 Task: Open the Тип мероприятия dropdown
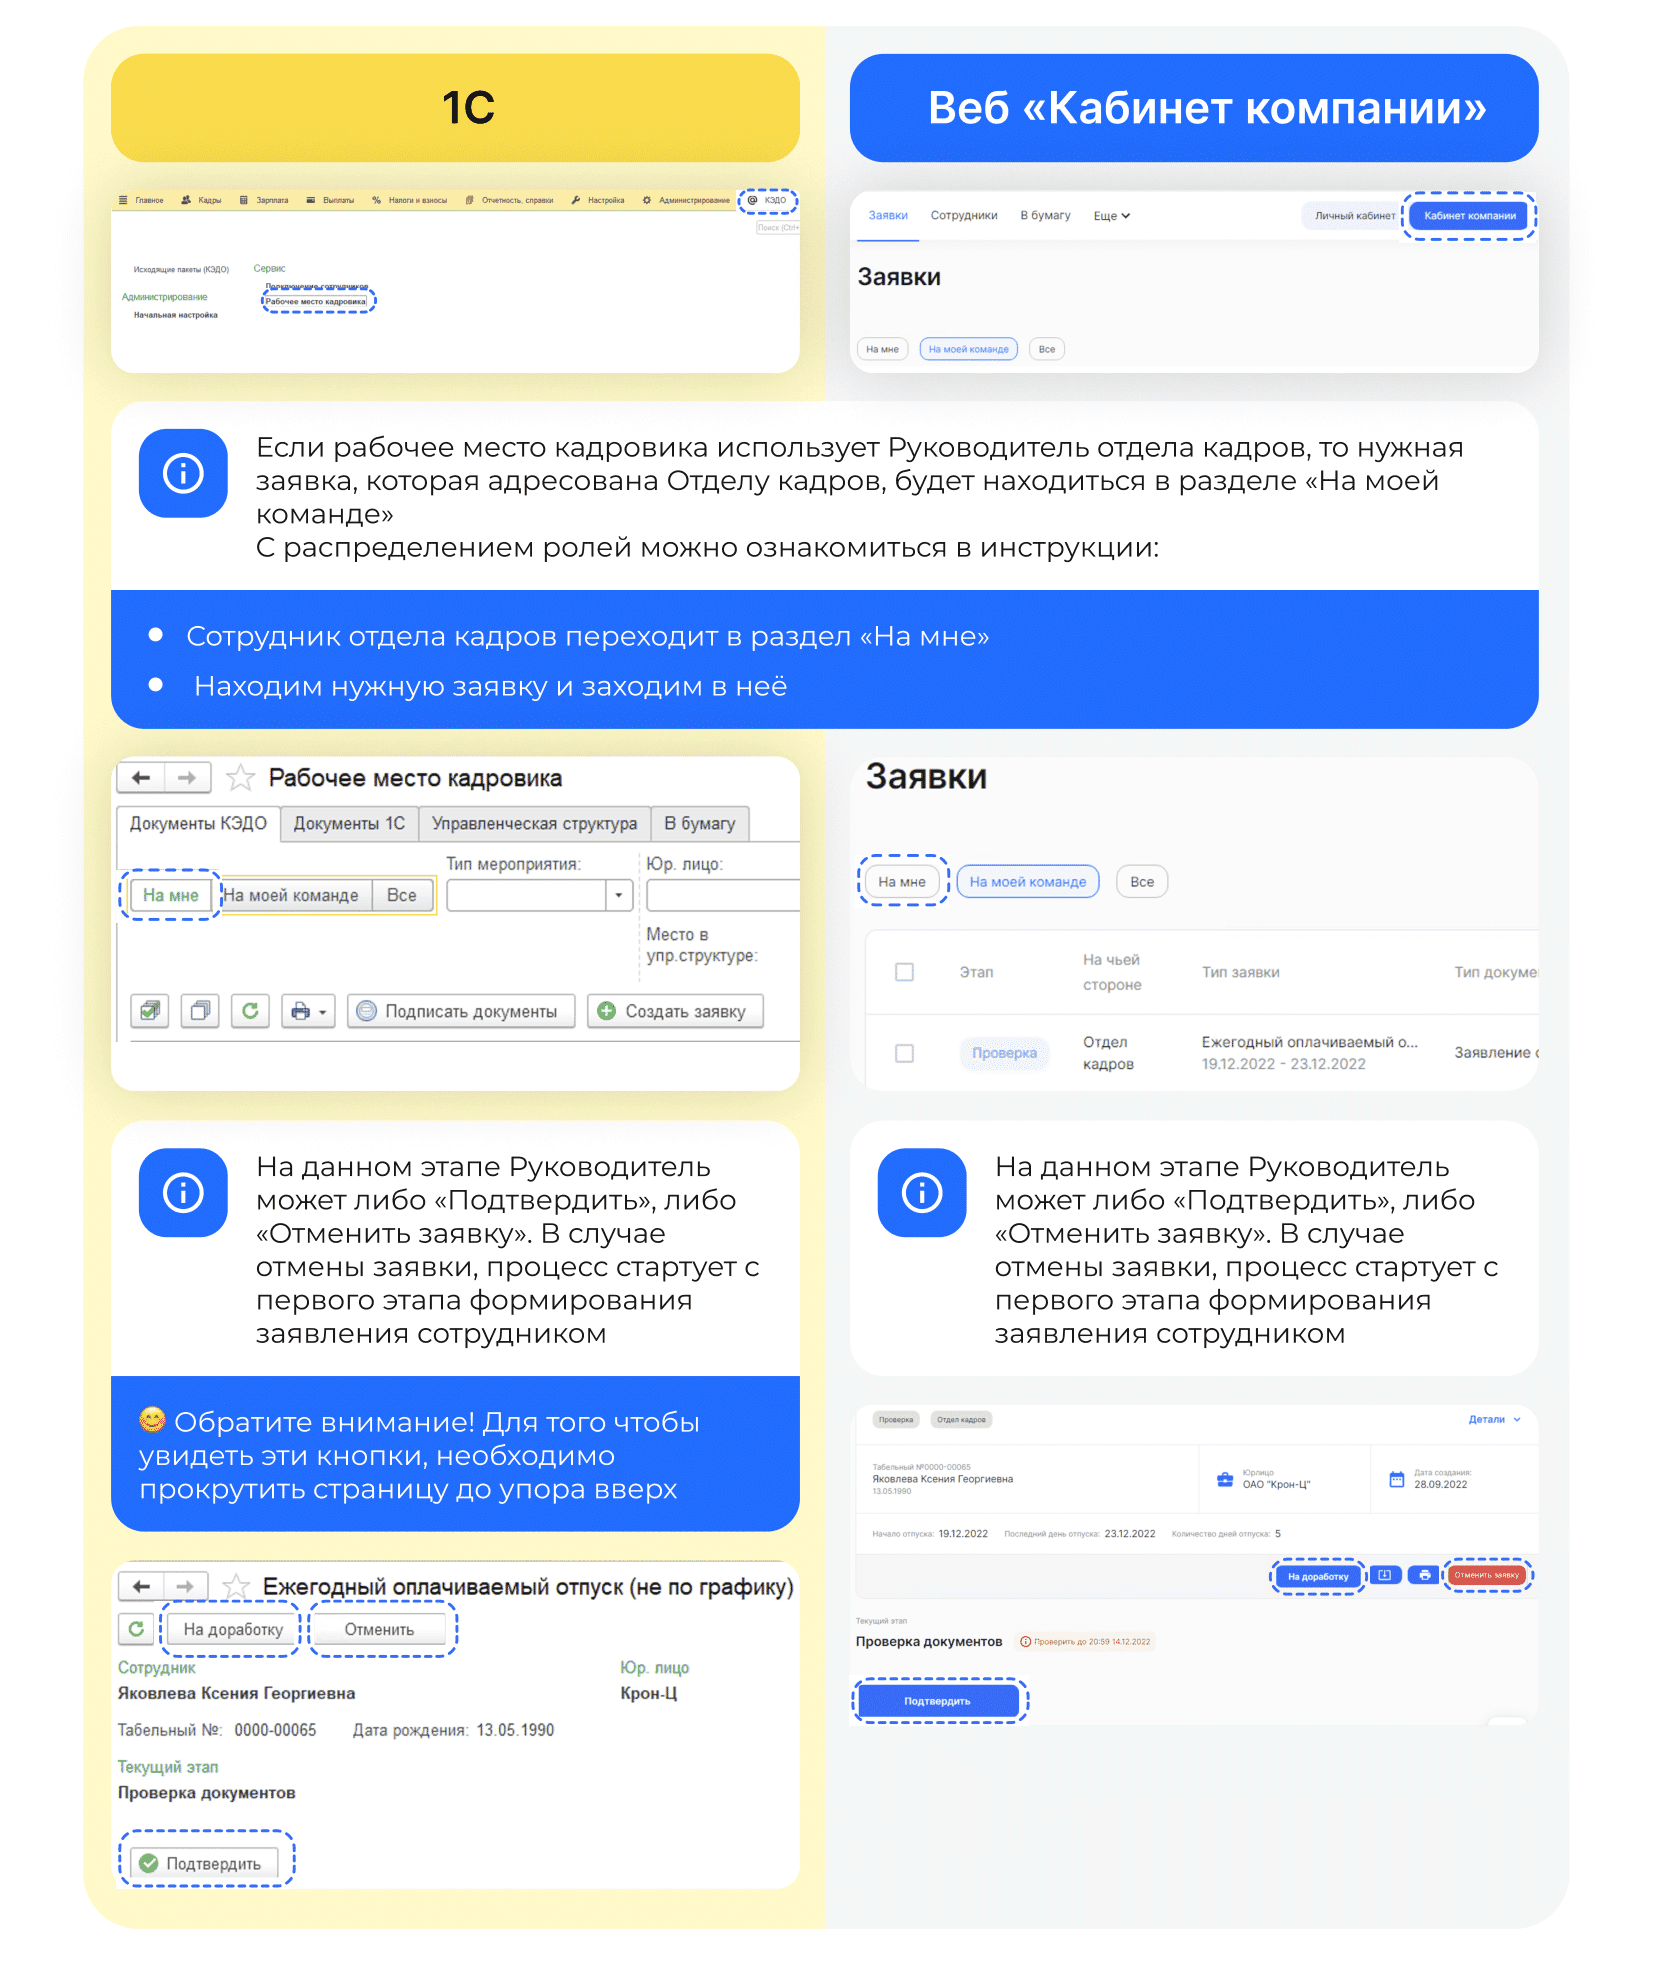coord(619,895)
